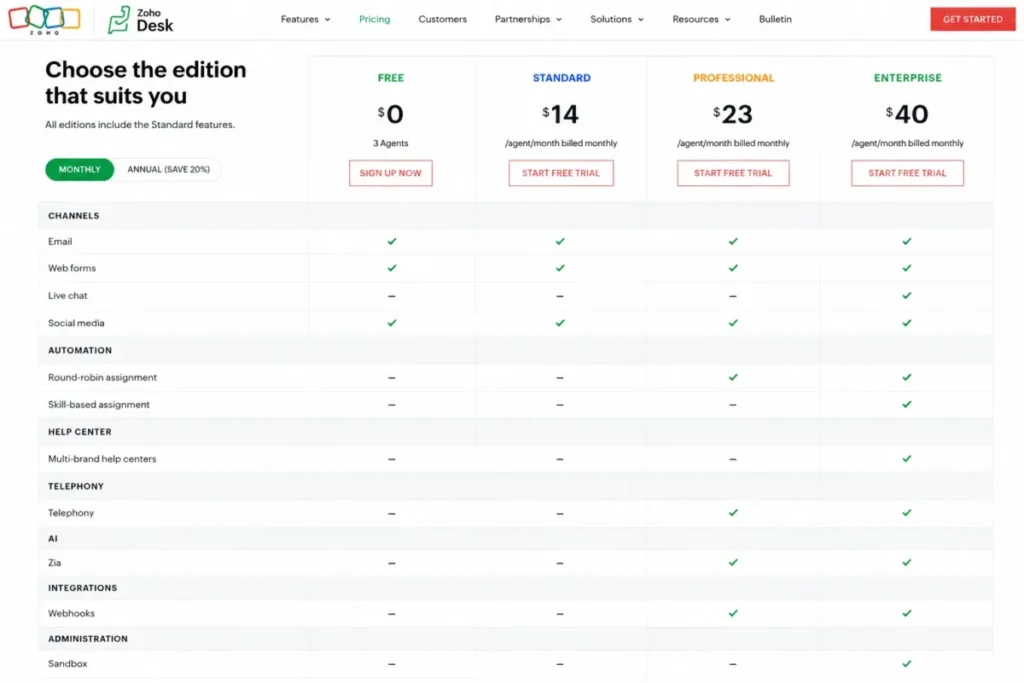
Task: Click the GET STARTED button
Action: pyautogui.click(x=972, y=19)
